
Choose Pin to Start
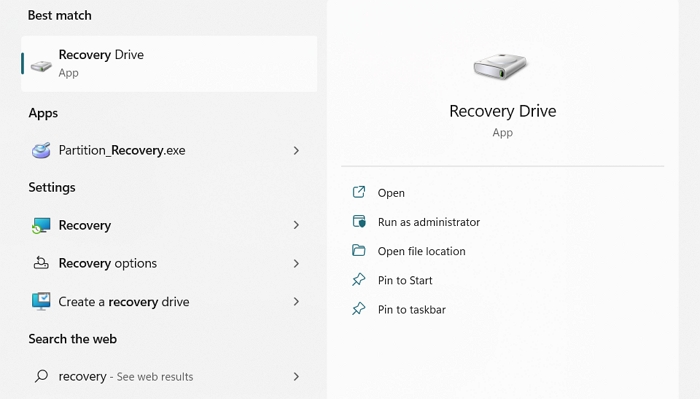point(405,280)
